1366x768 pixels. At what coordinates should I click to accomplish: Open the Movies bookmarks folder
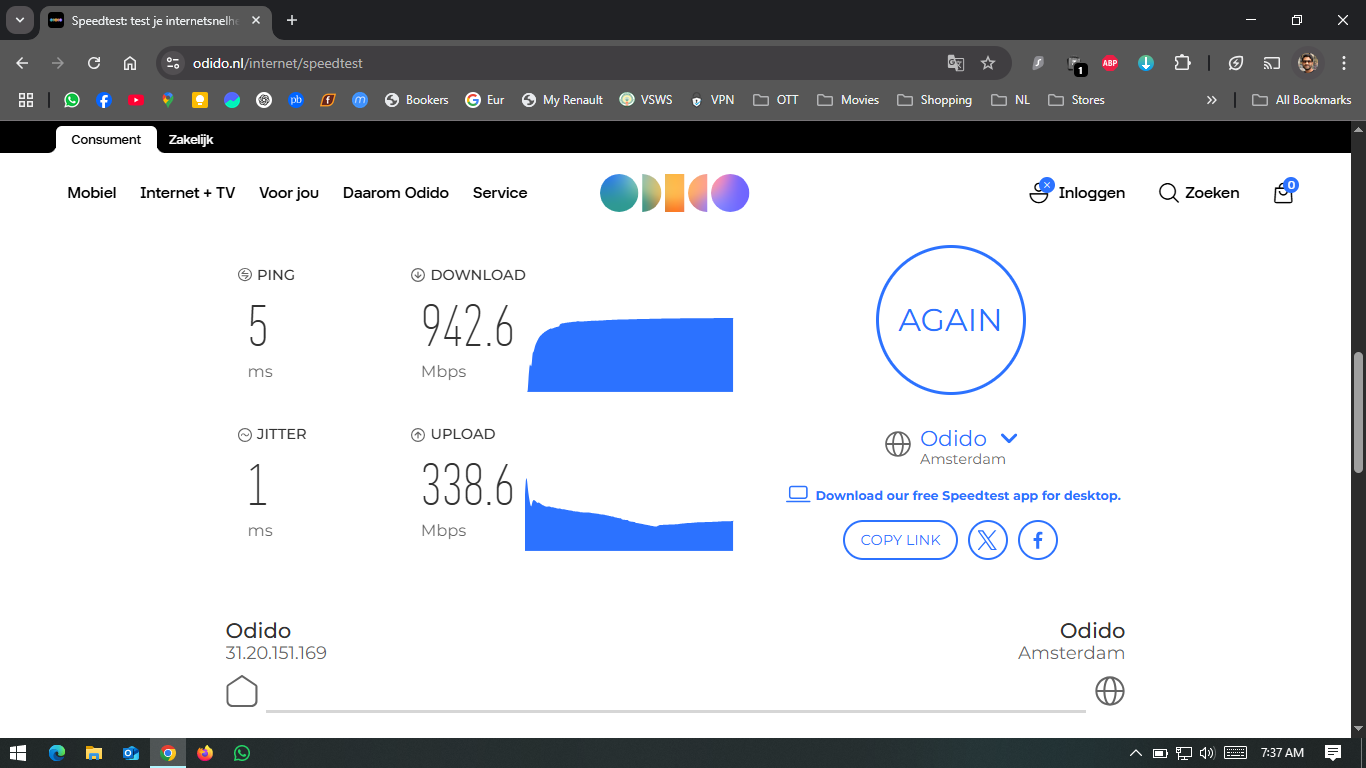848,100
